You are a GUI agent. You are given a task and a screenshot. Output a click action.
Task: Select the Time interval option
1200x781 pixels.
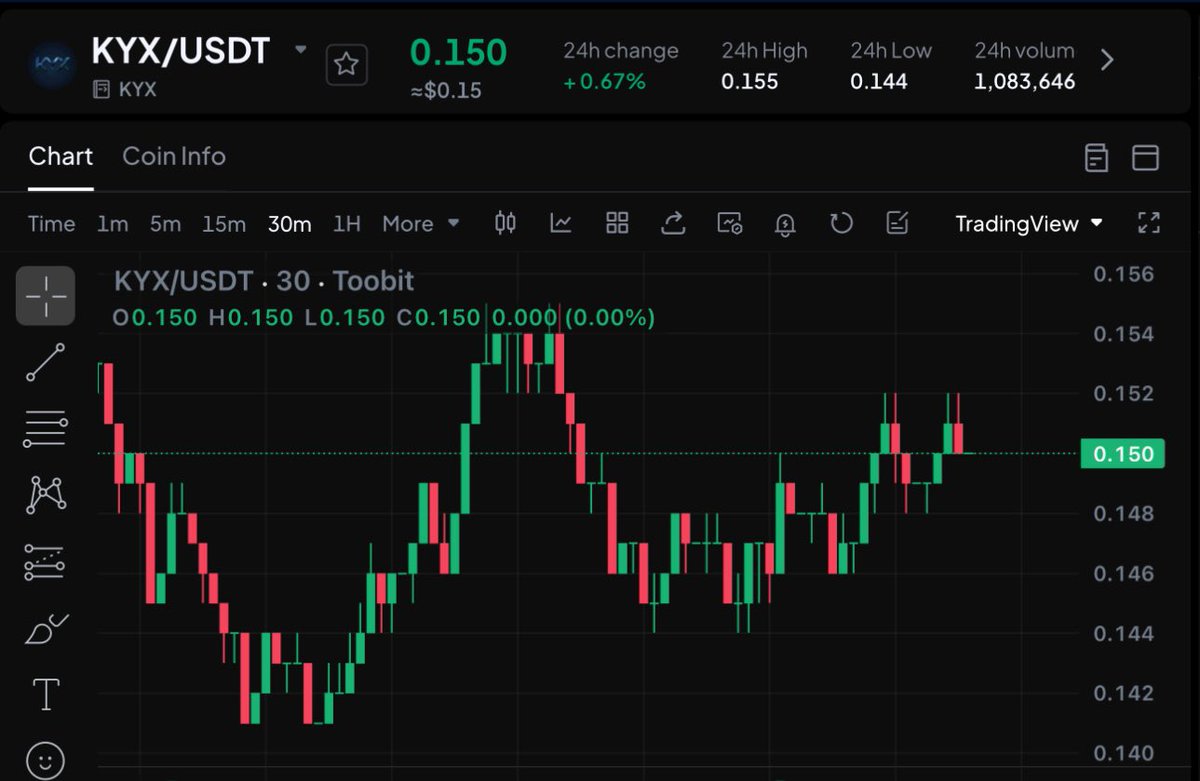(52, 224)
